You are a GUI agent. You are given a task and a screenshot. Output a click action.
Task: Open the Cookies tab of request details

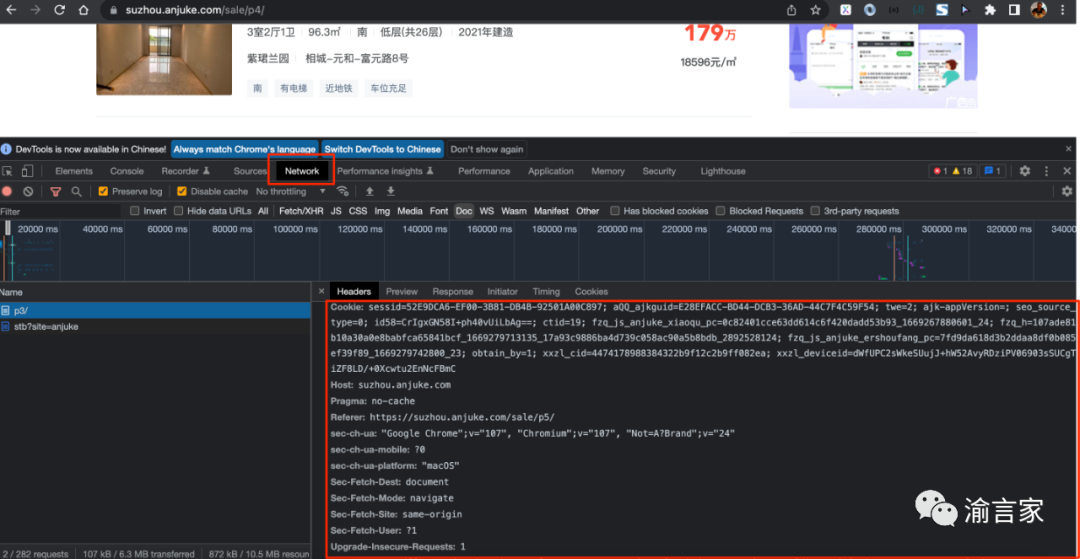[591, 292]
